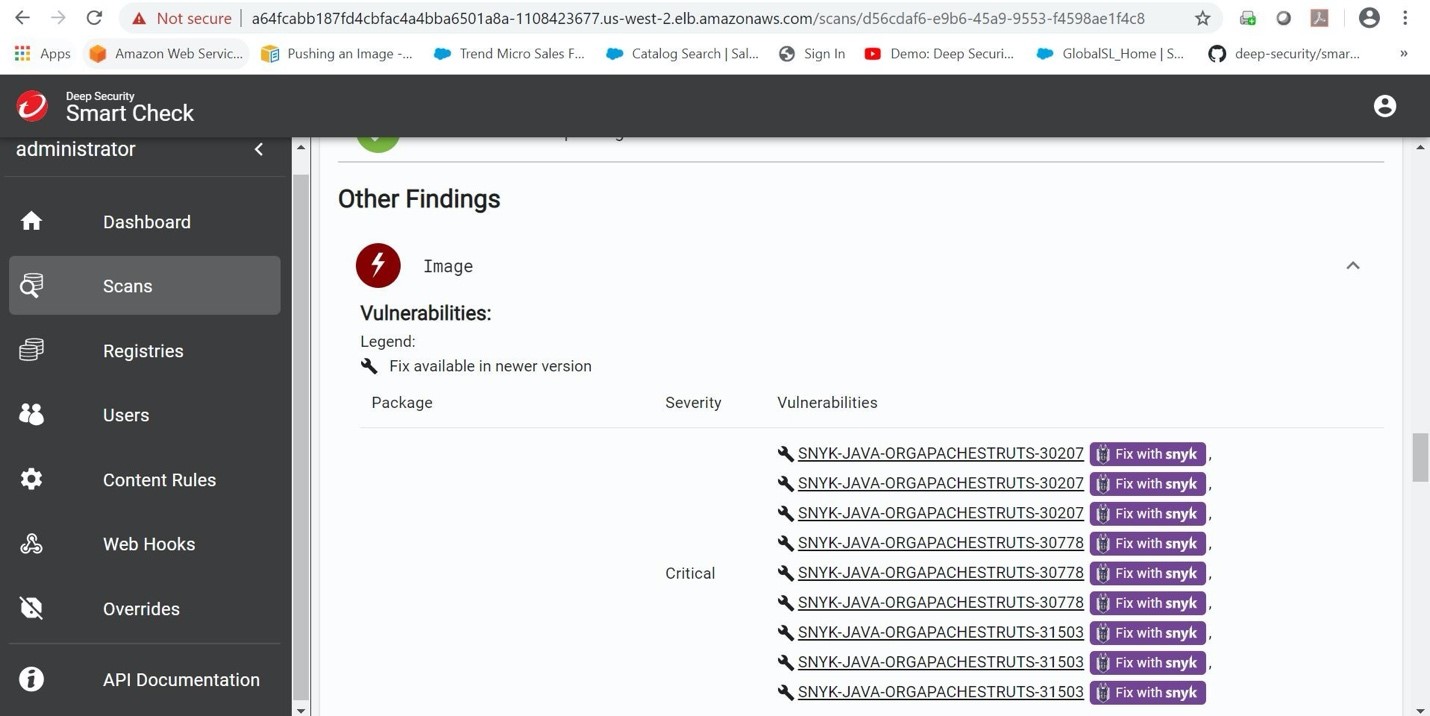Click 'Fix with snyk' for the third ORGAPACHESTRUTS-30207

tap(1148, 513)
